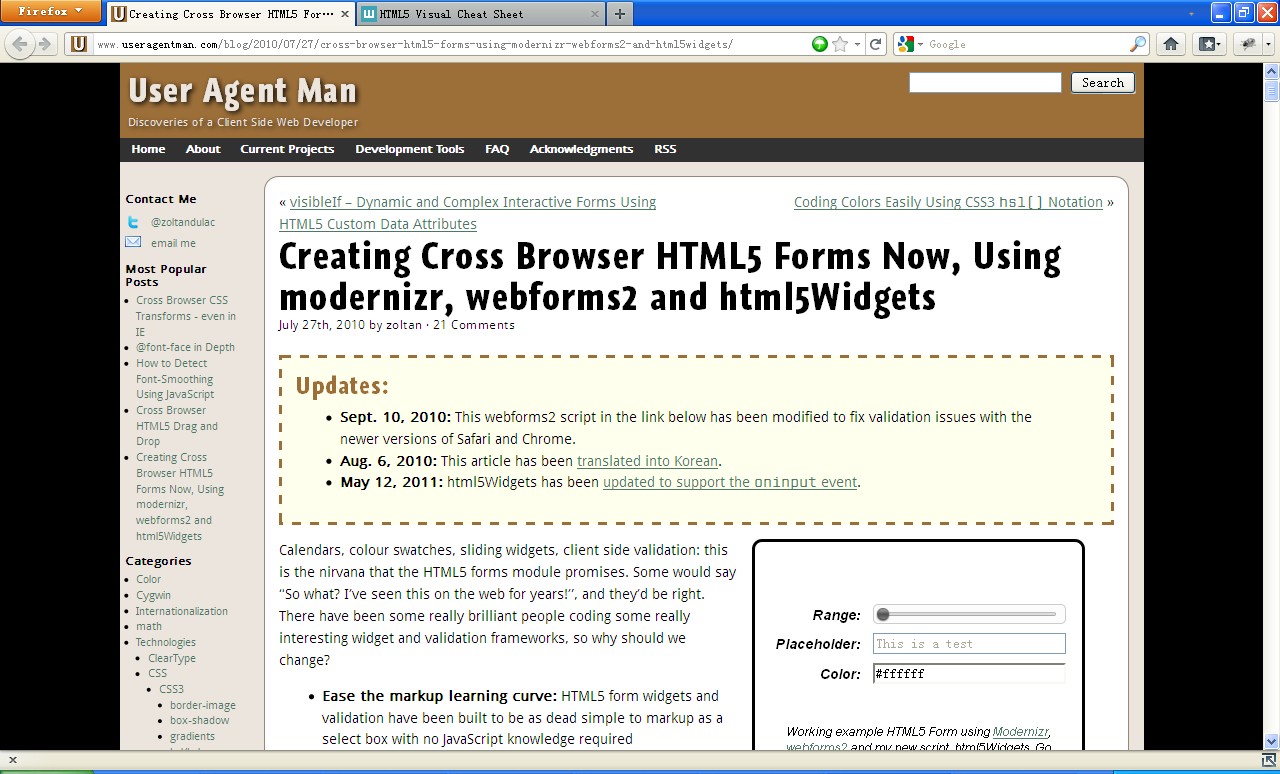Viewport: 1280px width, 774px height.
Task: Open the Modernizr link under the example form
Action: (x=1020, y=732)
